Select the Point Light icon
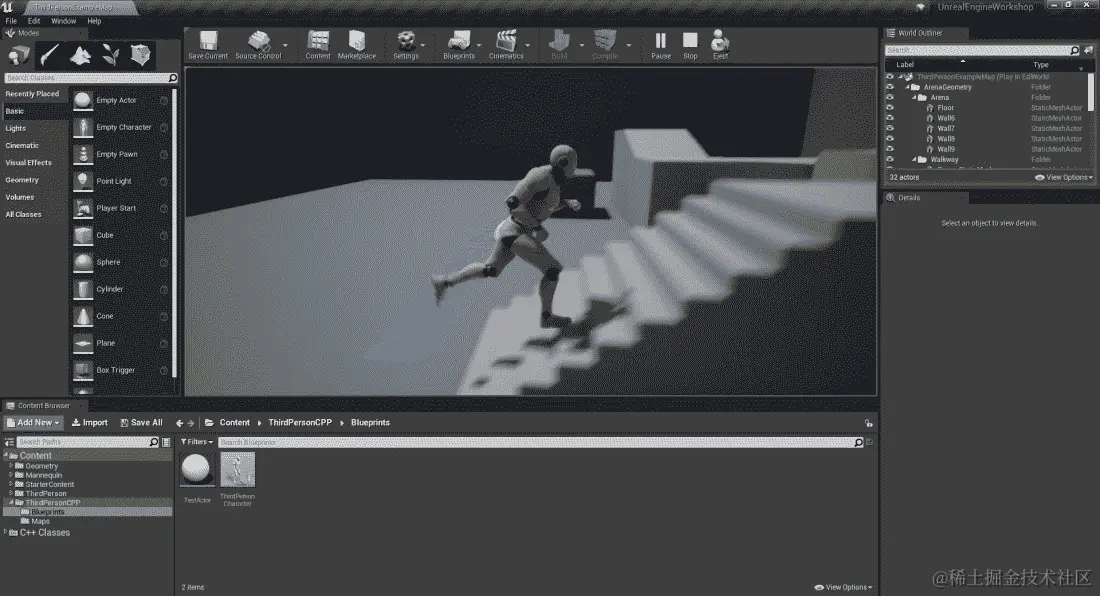1100x596 pixels. 83,182
